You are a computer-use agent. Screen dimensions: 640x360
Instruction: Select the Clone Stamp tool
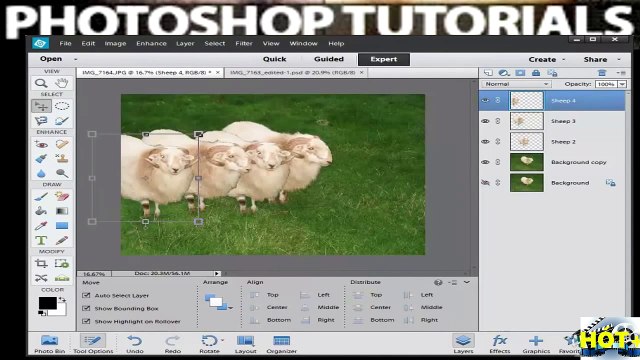pyautogui.click(x=62, y=159)
